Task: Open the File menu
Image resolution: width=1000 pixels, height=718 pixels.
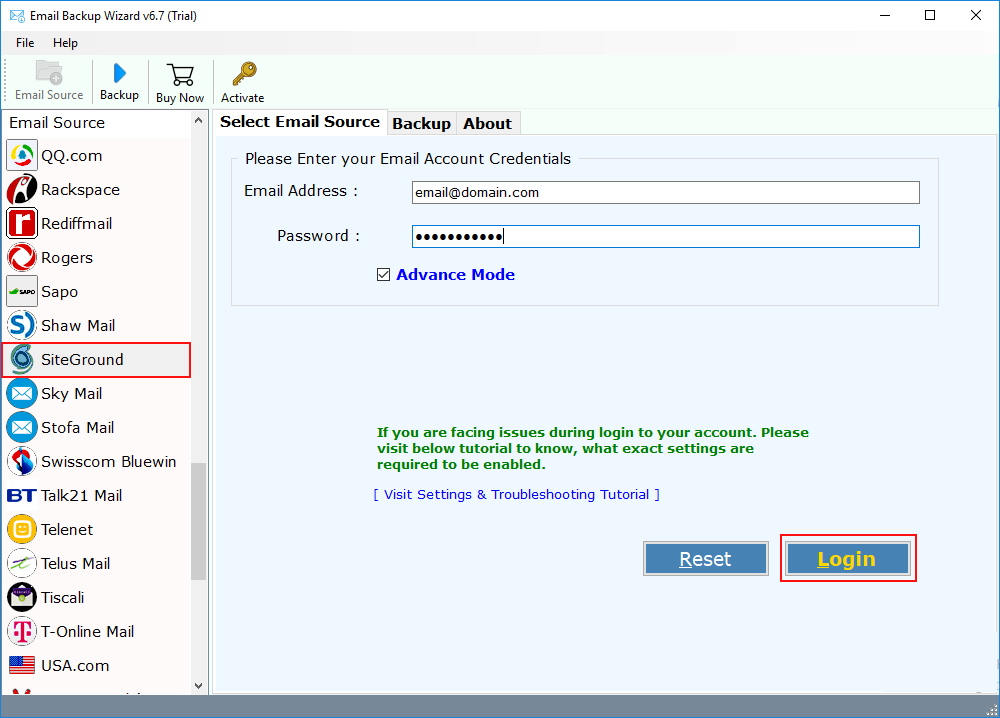Action: tap(25, 43)
